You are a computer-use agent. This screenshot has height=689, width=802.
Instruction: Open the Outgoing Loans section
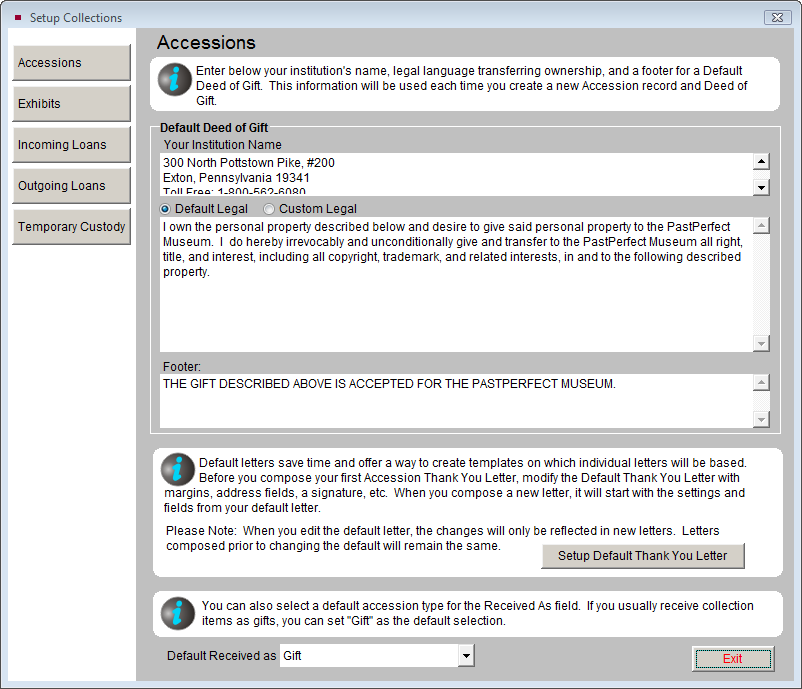tap(72, 186)
